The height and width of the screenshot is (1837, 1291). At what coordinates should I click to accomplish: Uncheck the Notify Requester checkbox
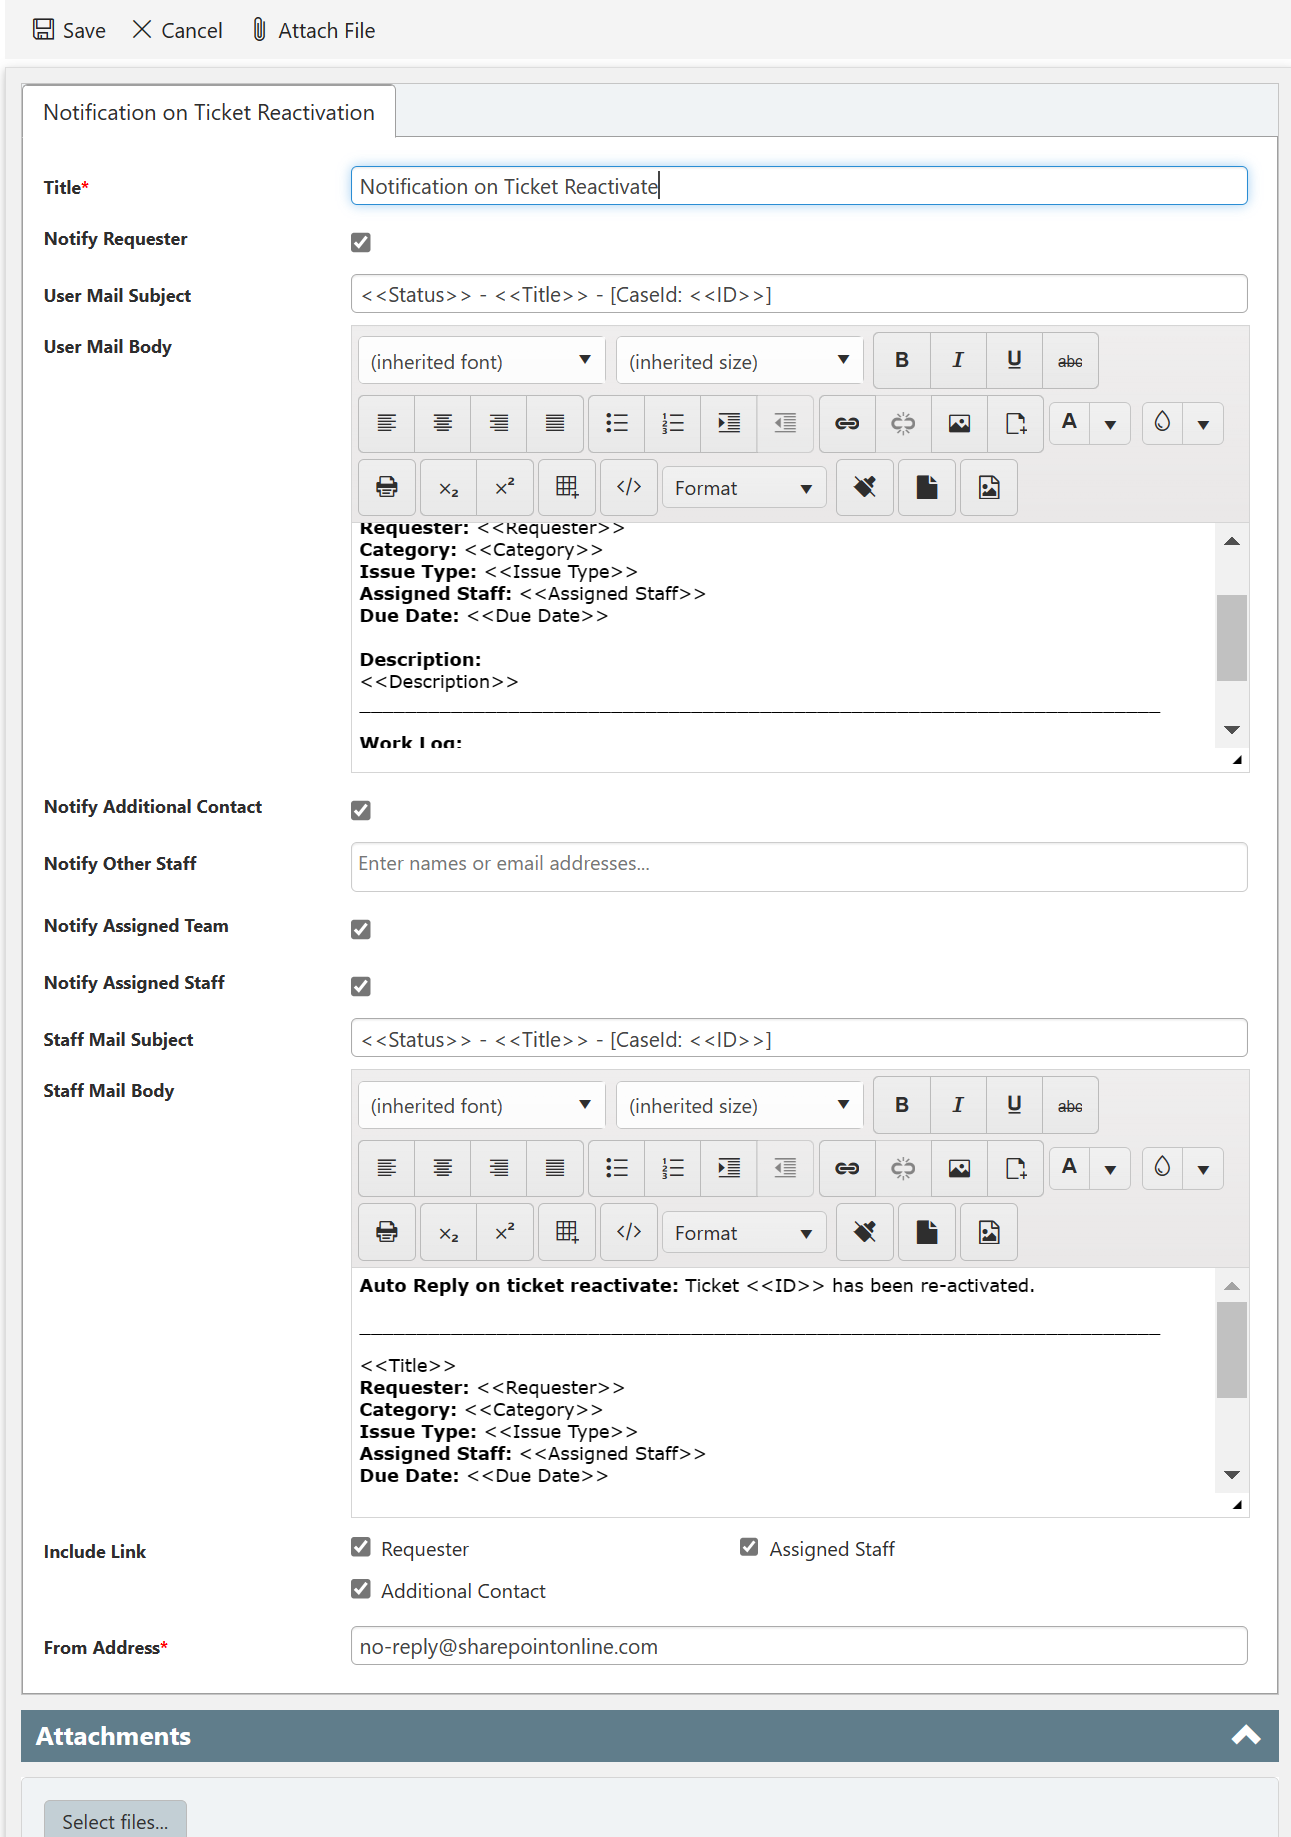pyautogui.click(x=361, y=242)
